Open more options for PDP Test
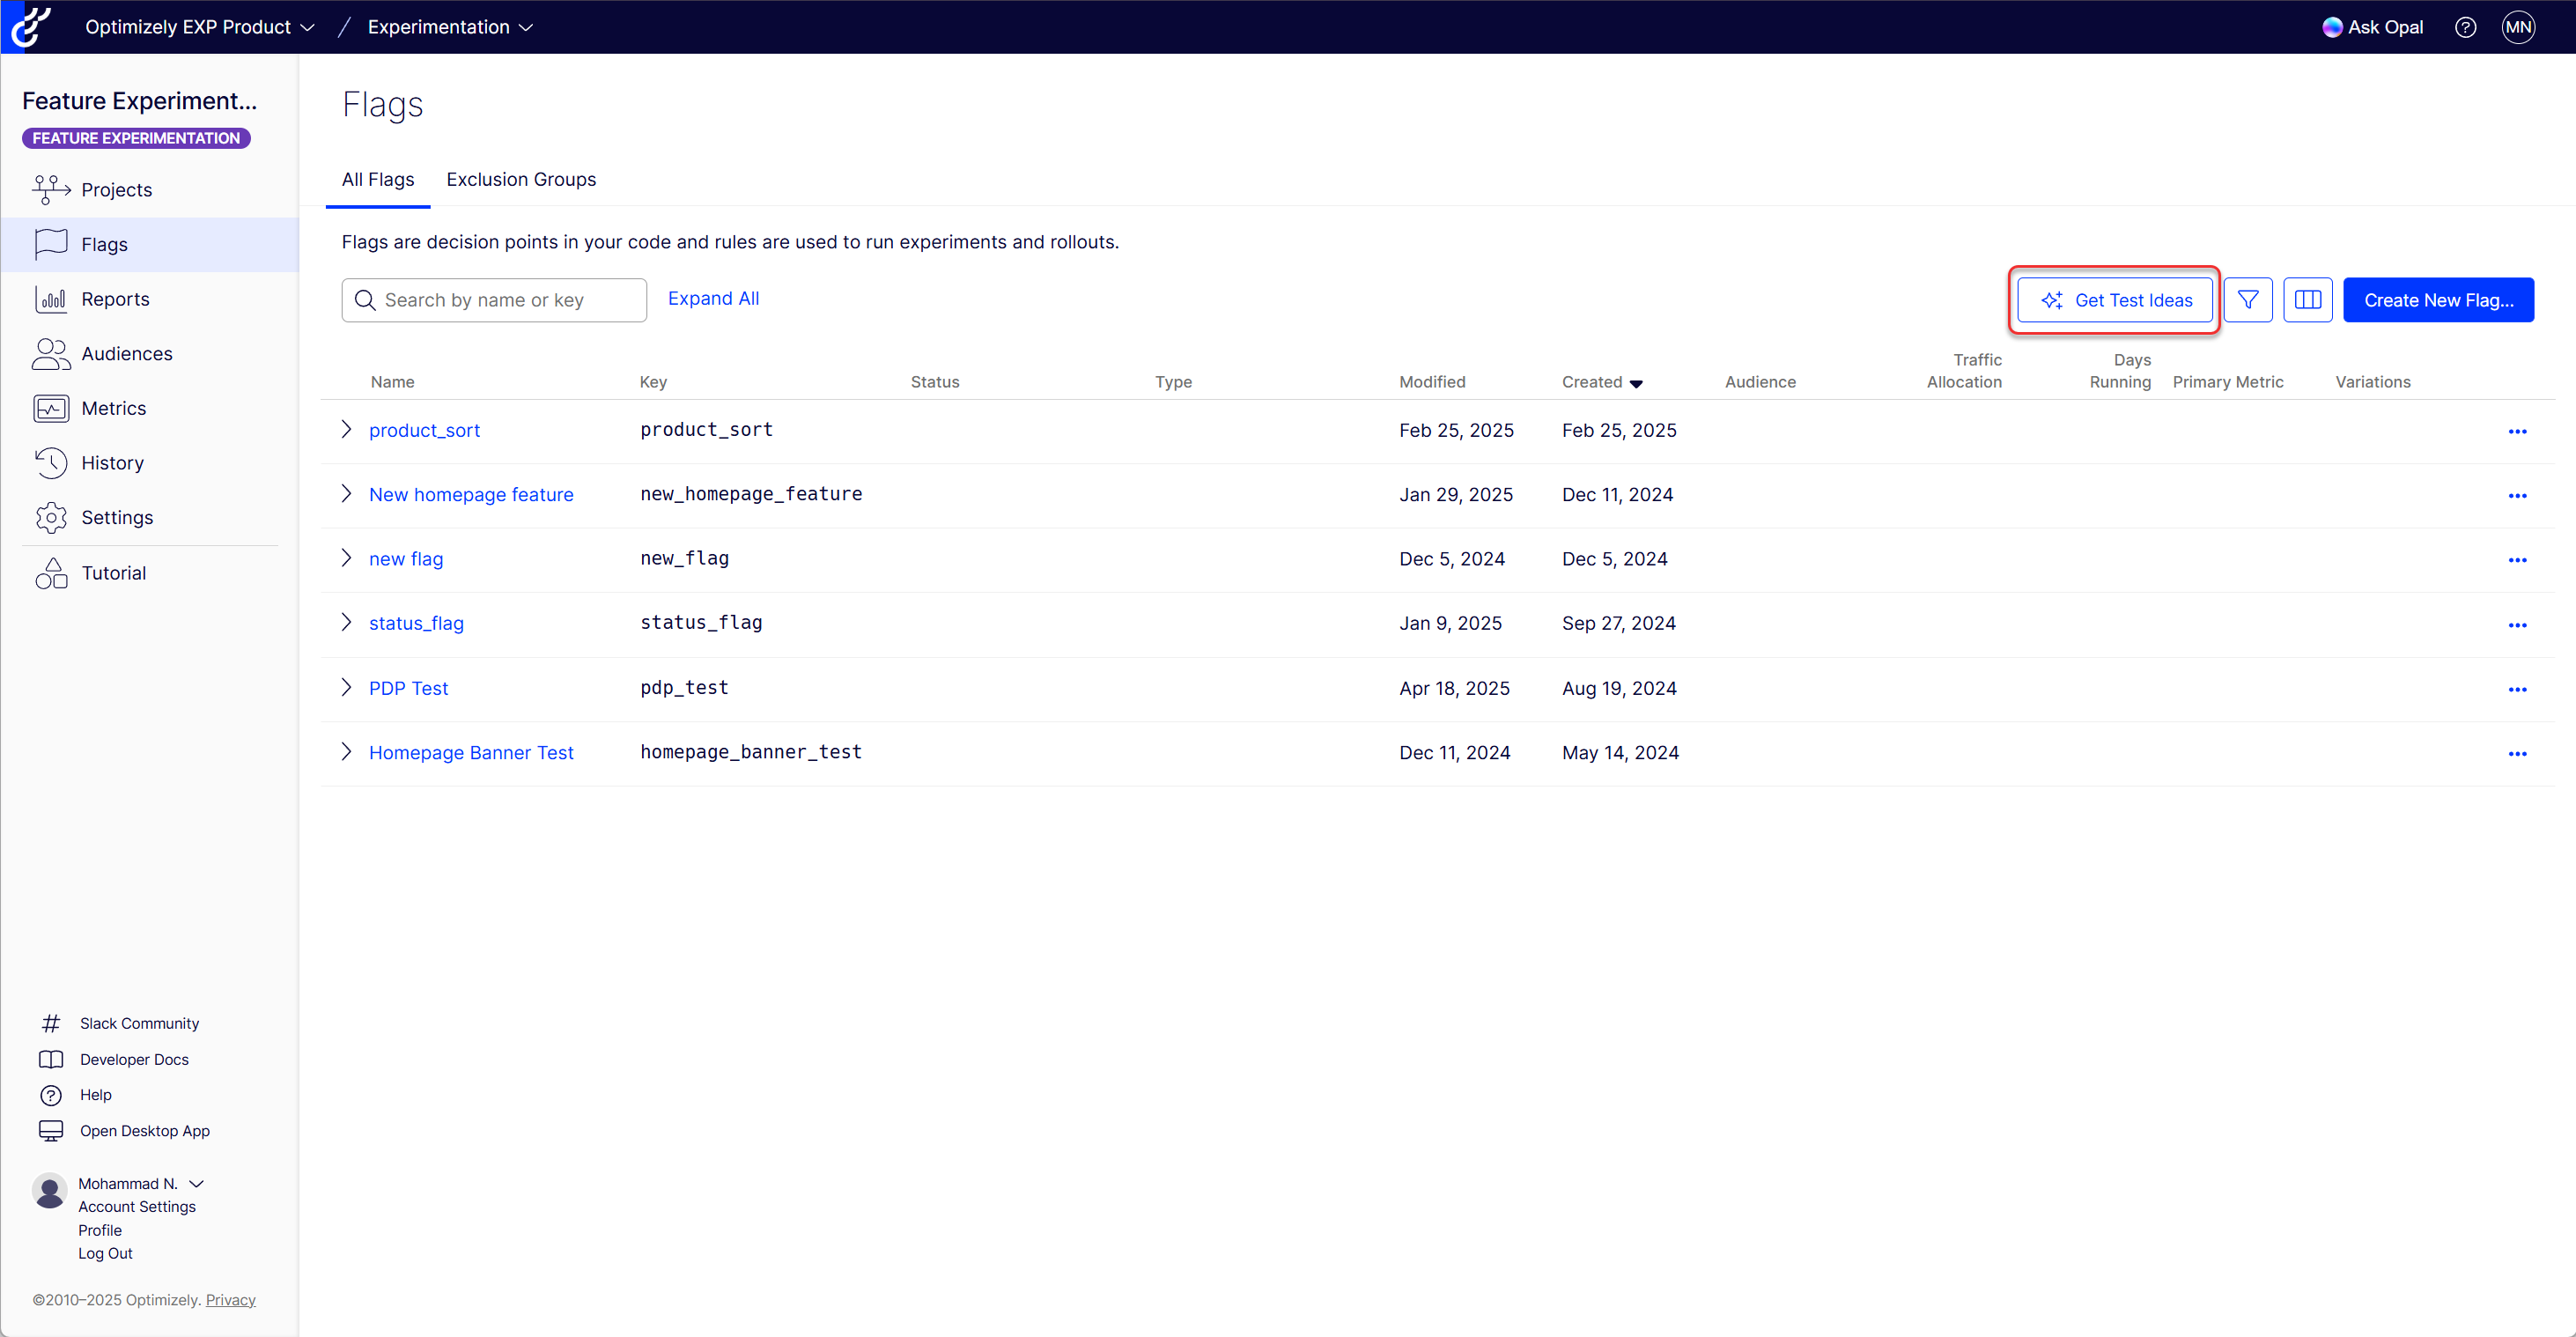The image size is (2576, 1337). click(x=2516, y=689)
